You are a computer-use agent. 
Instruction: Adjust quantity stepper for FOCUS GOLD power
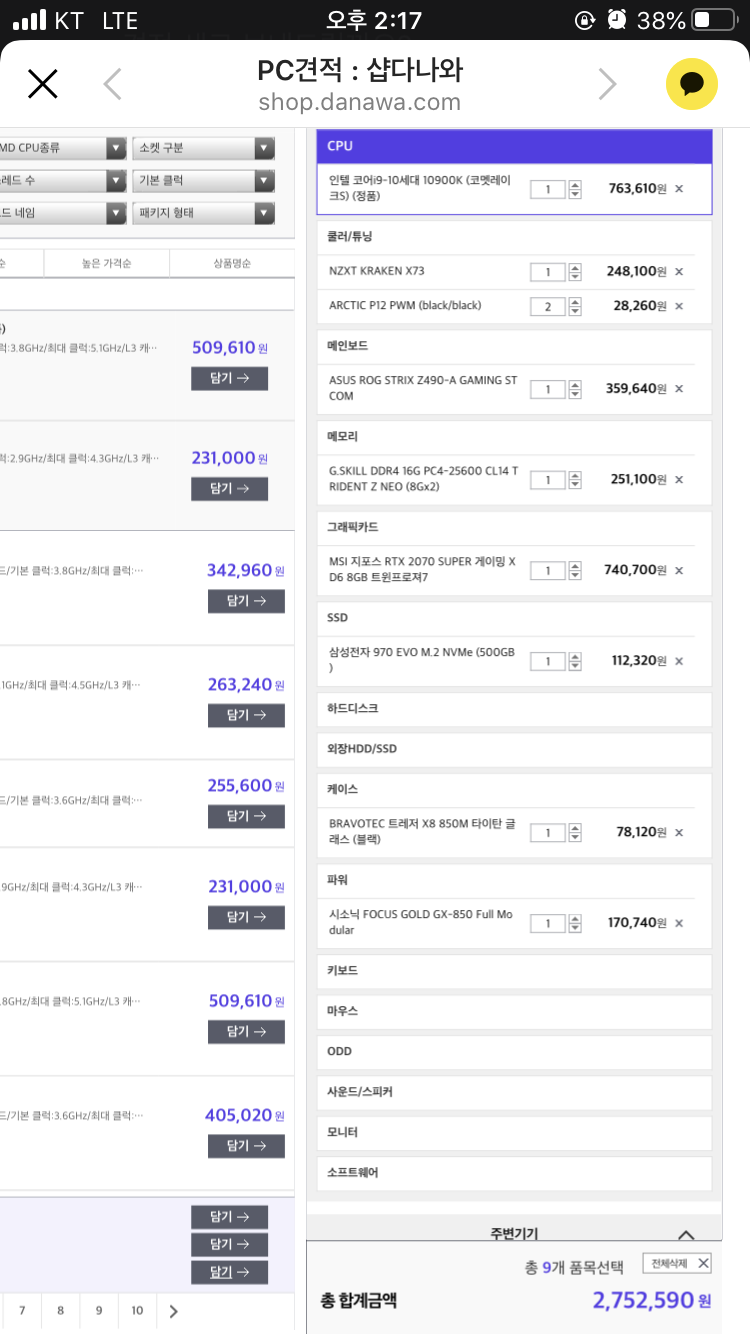(575, 923)
